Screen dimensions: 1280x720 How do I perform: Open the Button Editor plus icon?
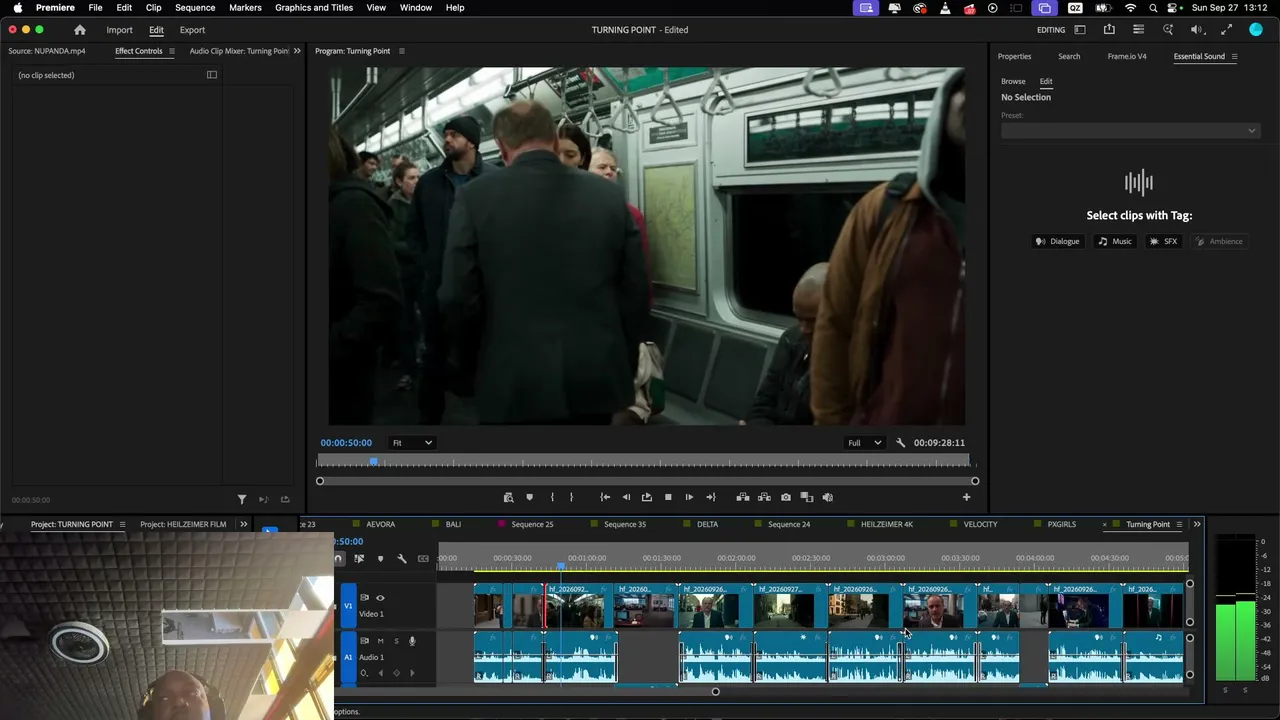(966, 497)
